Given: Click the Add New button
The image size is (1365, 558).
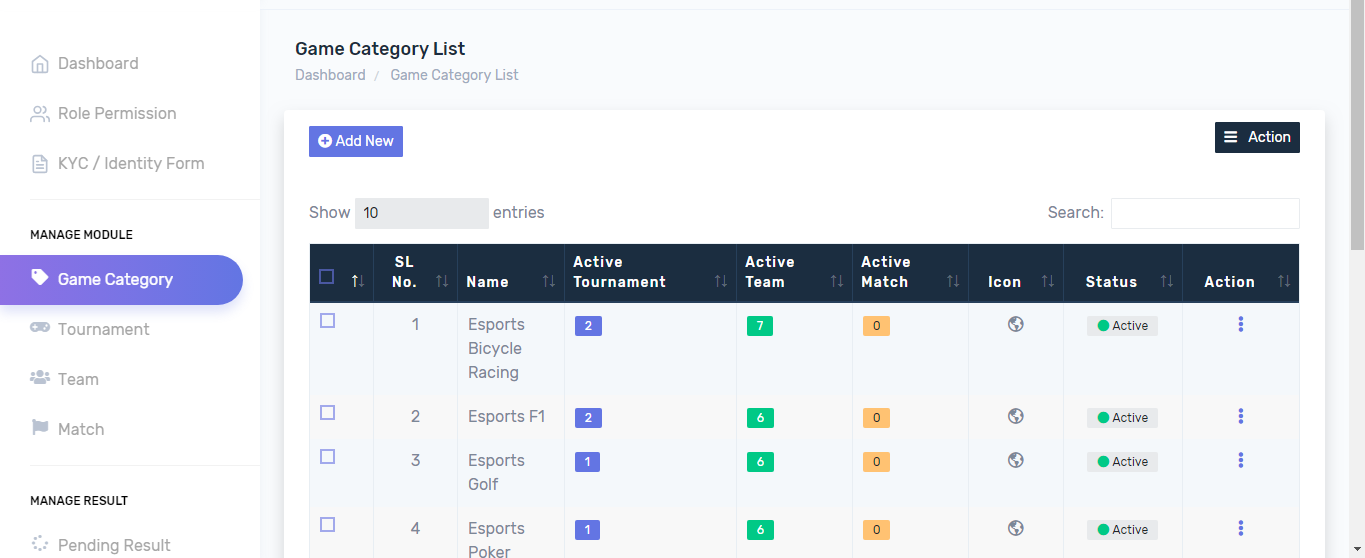Looking at the screenshot, I should (x=355, y=141).
